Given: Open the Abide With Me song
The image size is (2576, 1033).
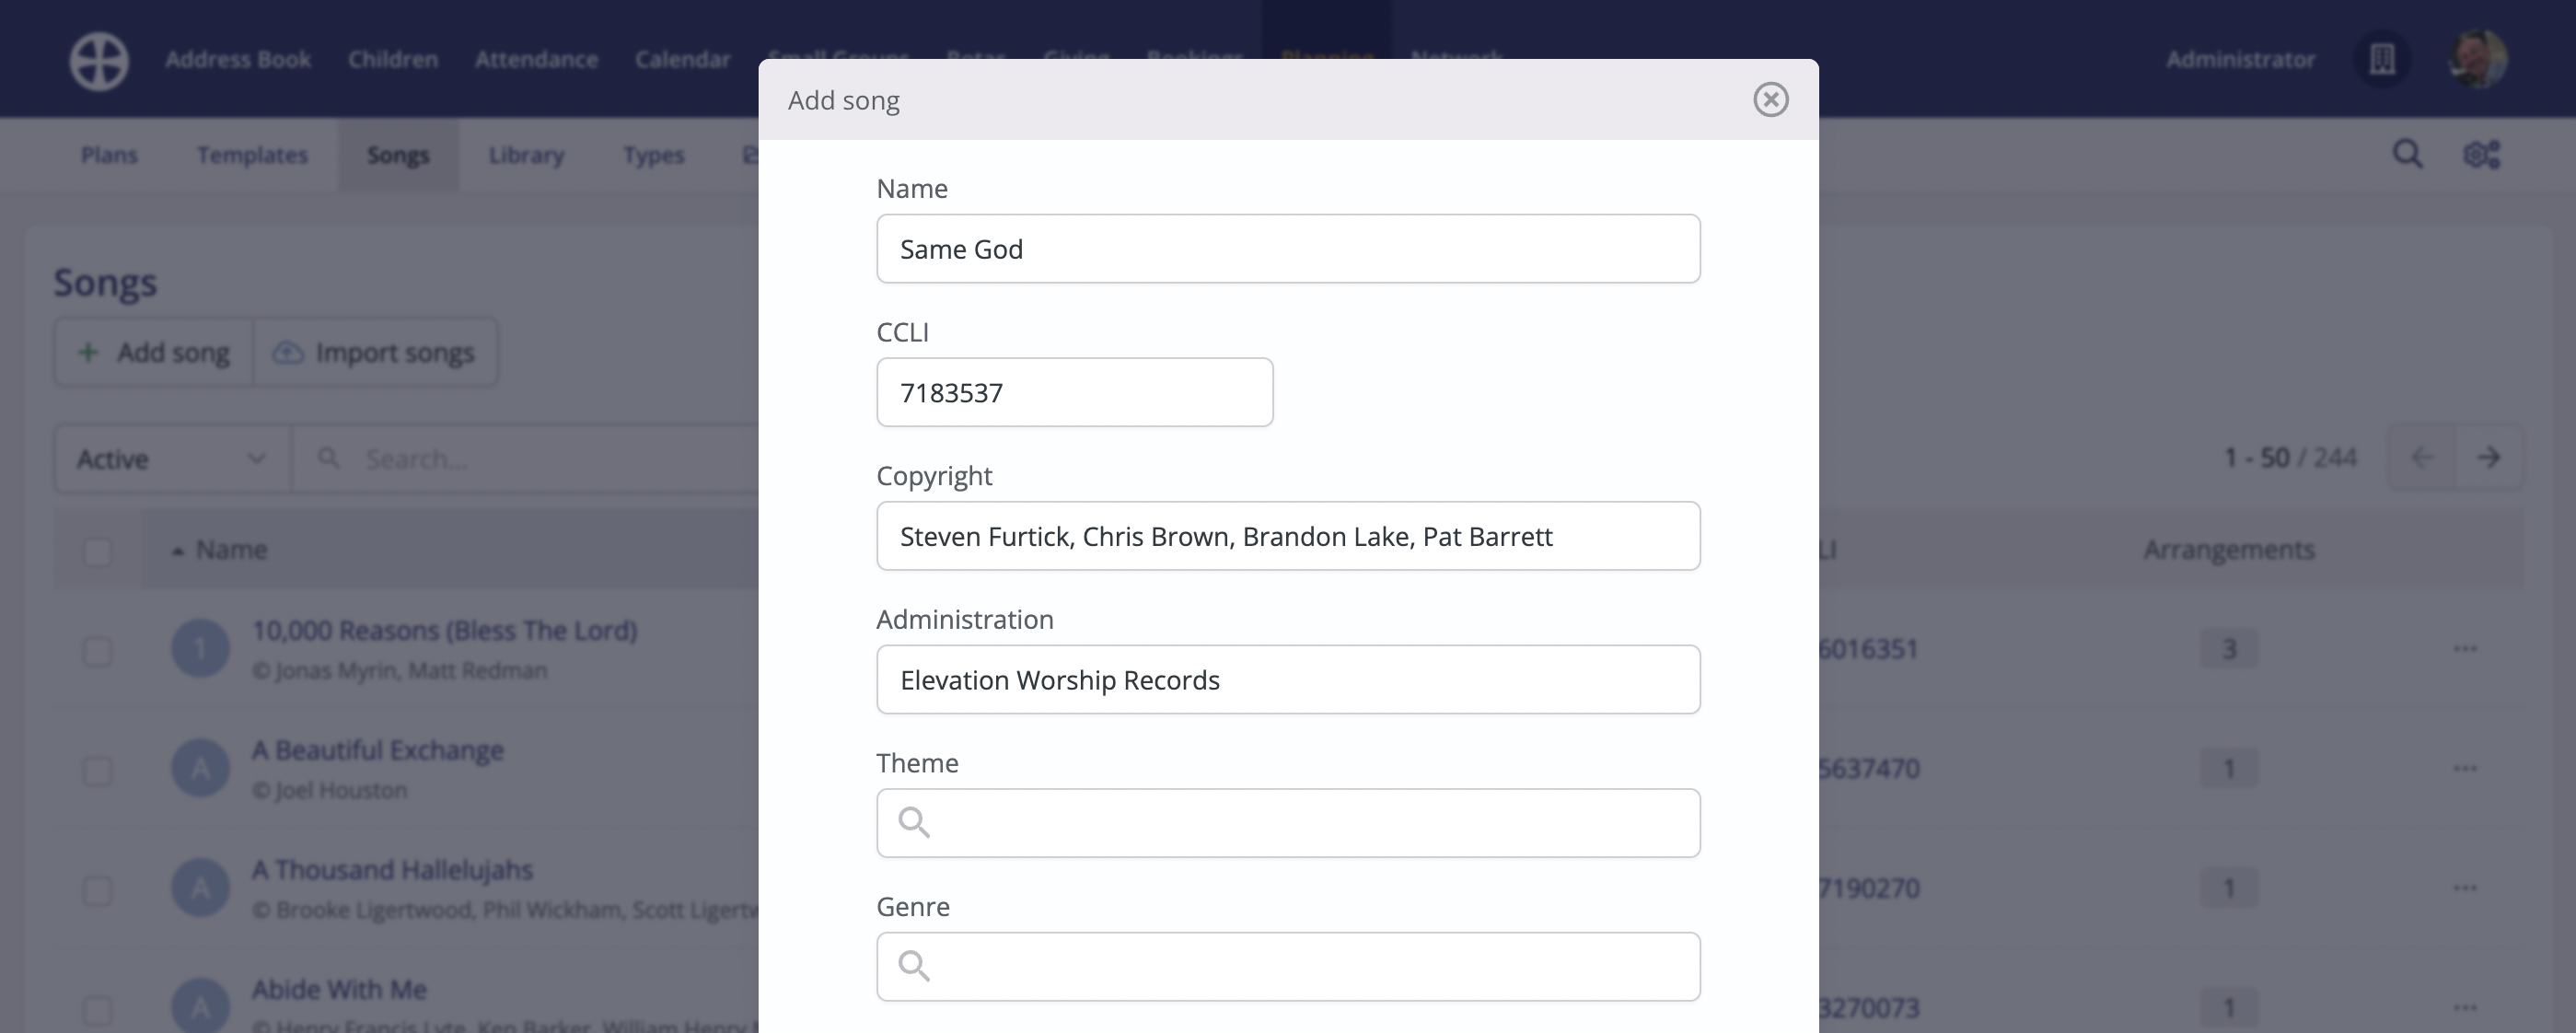Looking at the screenshot, I should click(x=339, y=990).
